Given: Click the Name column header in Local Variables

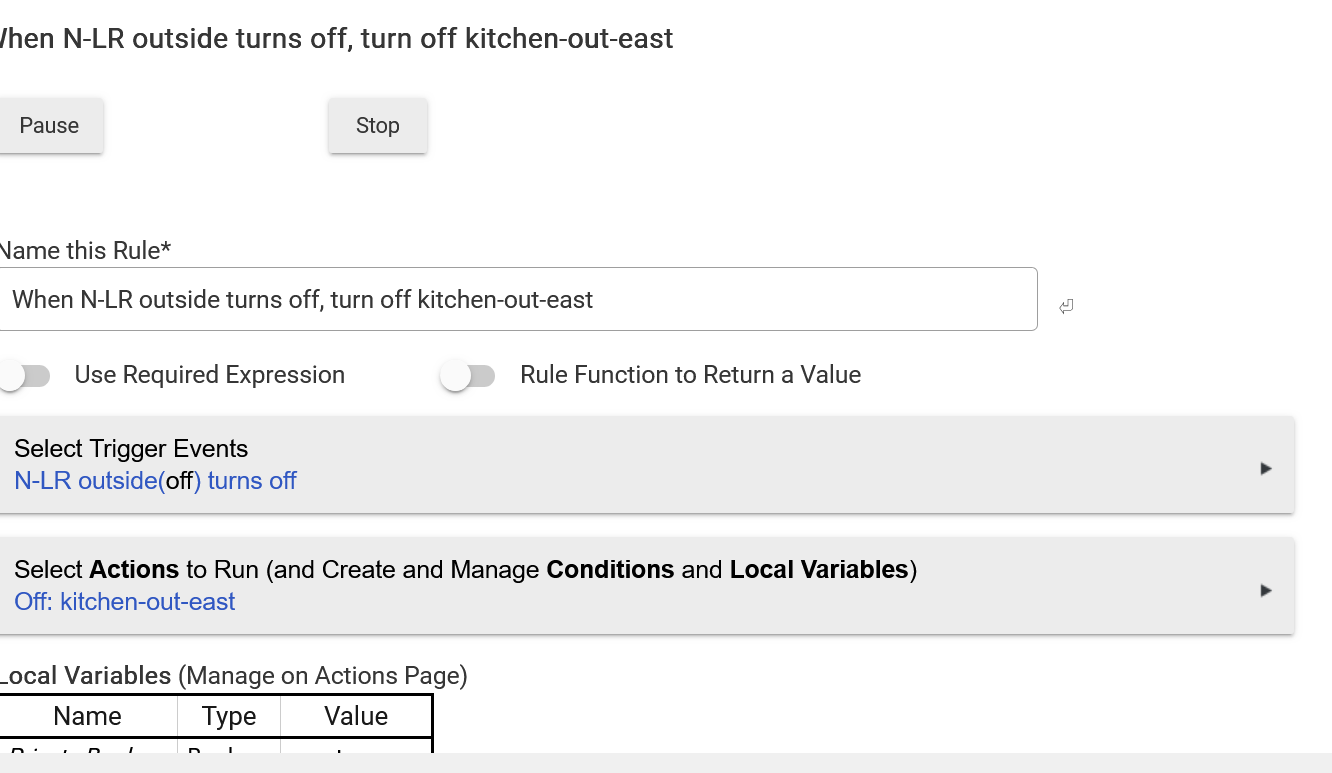Looking at the screenshot, I should (x=87, y=716).
